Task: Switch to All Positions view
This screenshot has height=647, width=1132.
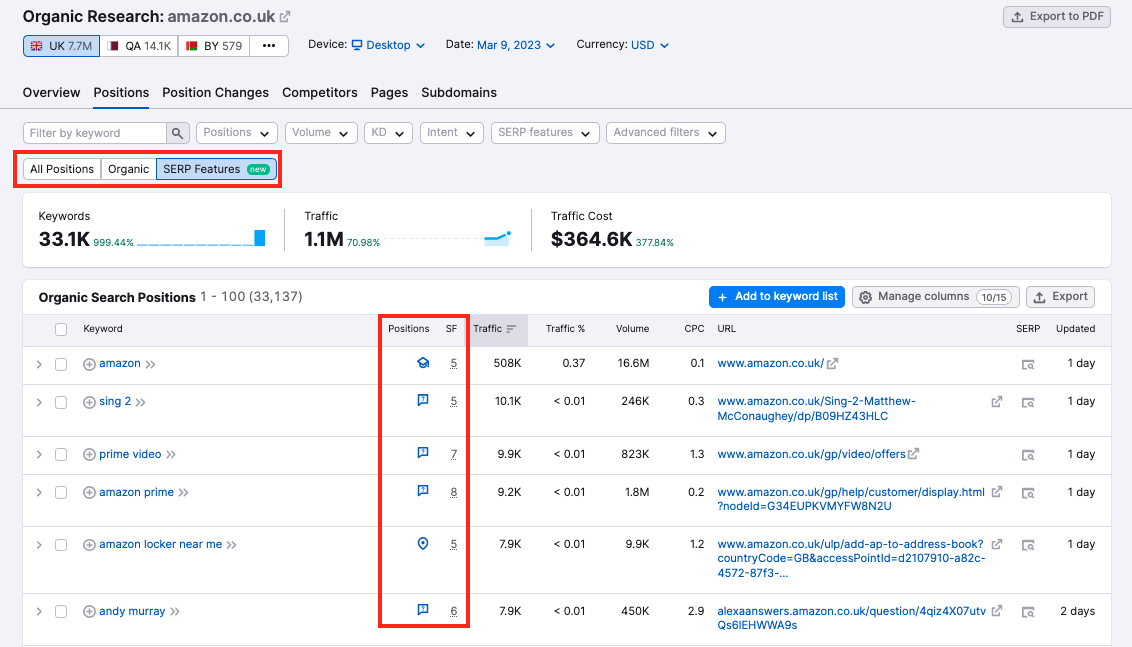Action: [x=62, y=169]
